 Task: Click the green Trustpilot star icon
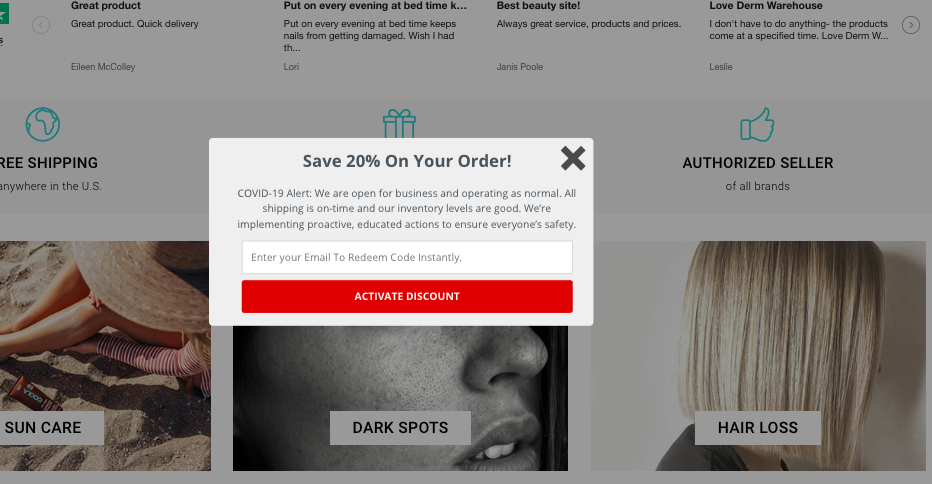point(4,14)
